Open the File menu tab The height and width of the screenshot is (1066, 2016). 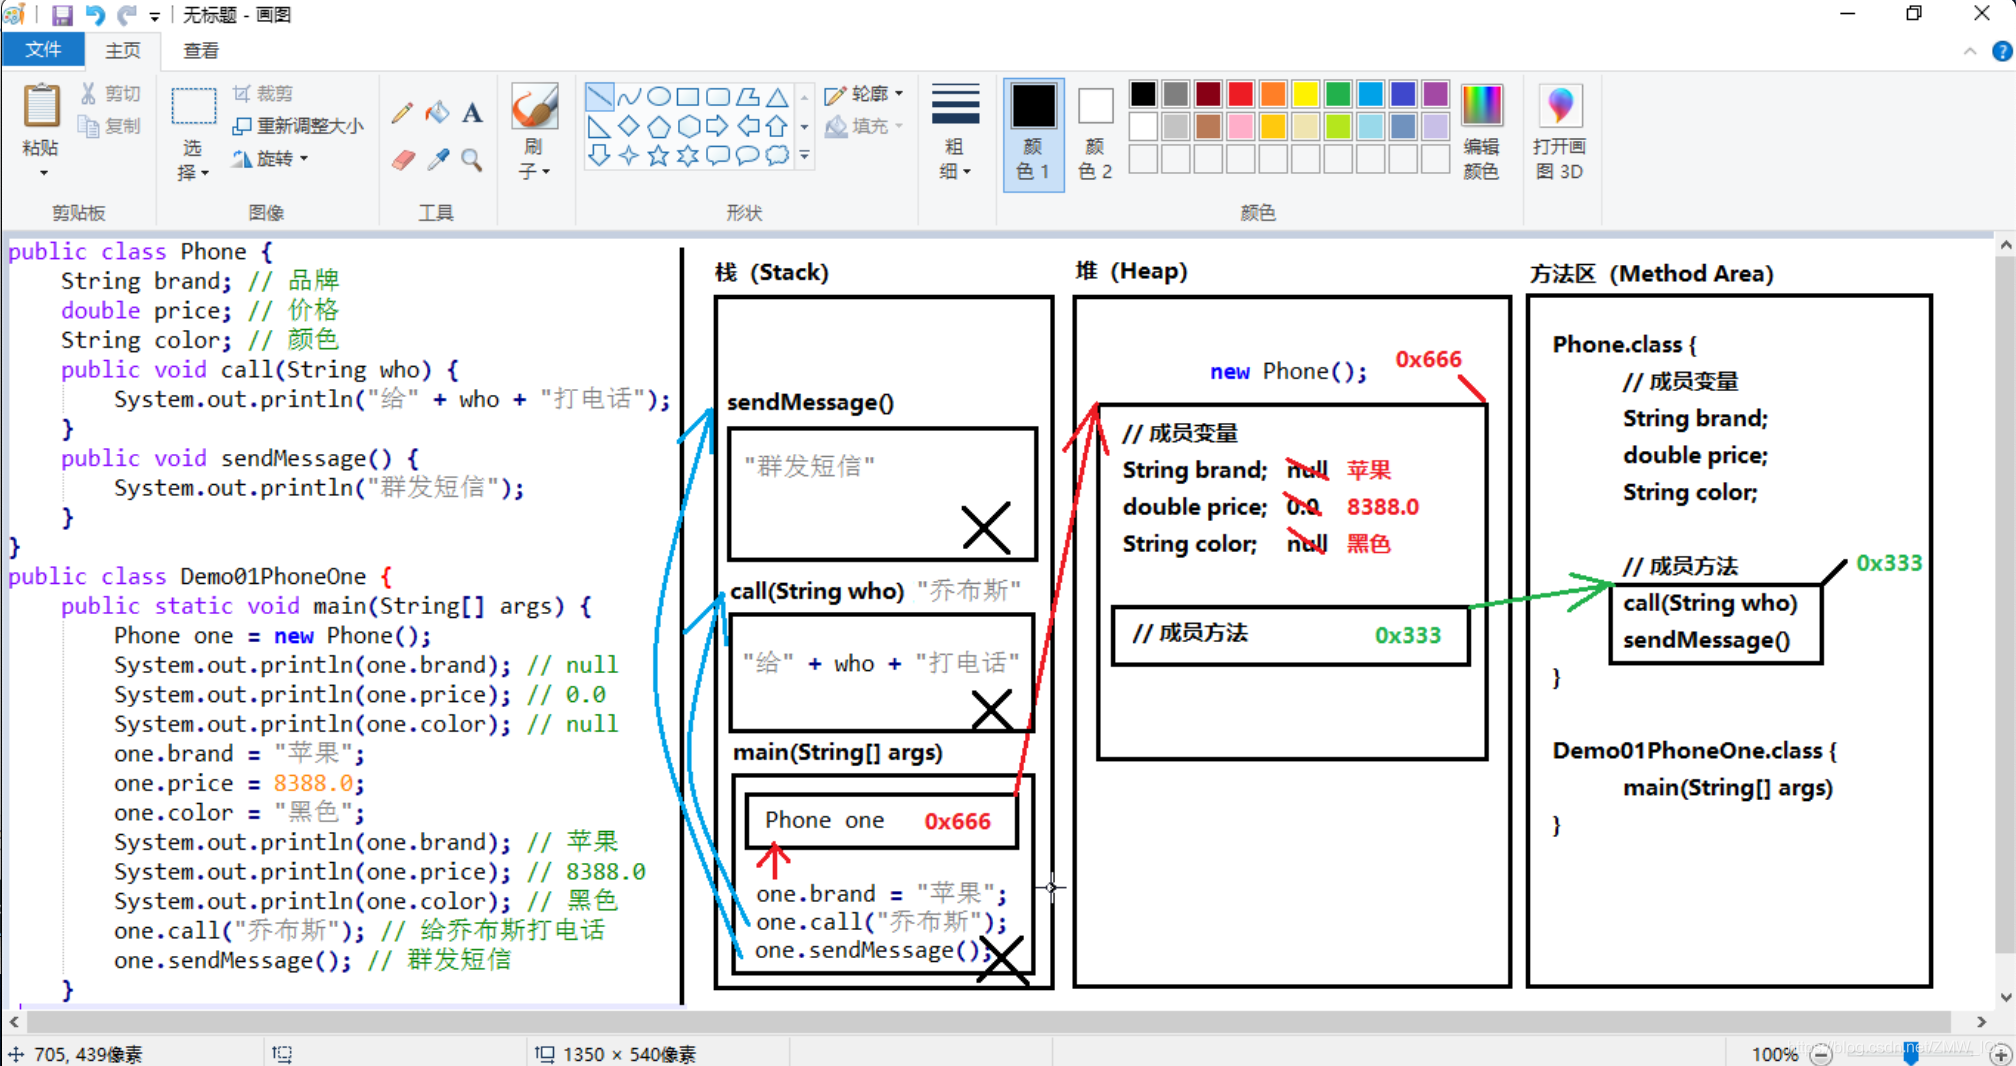tap(43, 50)
